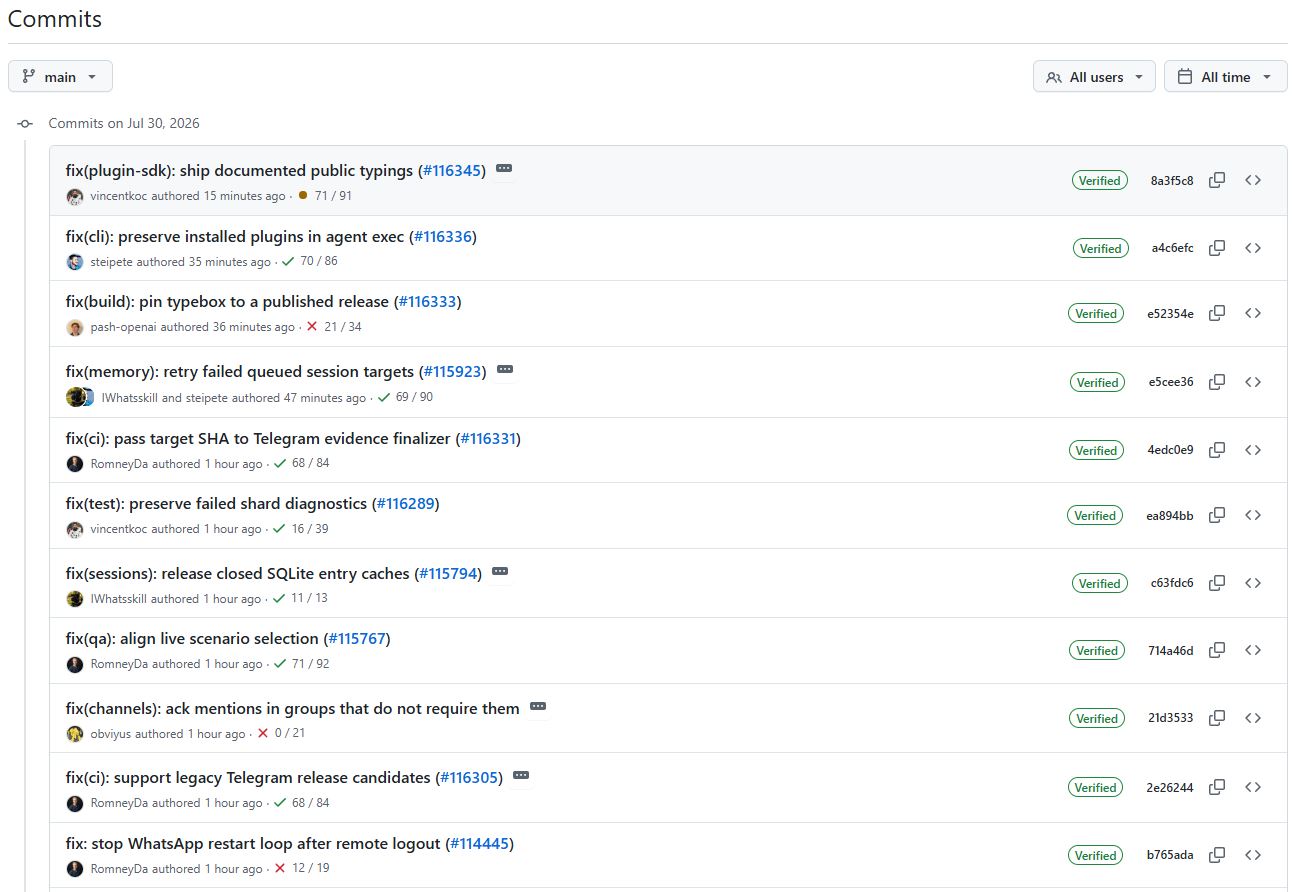1292x892 pixels.
Task: Copy full SHA for commit ea894bb
Action: (1217, 515)
